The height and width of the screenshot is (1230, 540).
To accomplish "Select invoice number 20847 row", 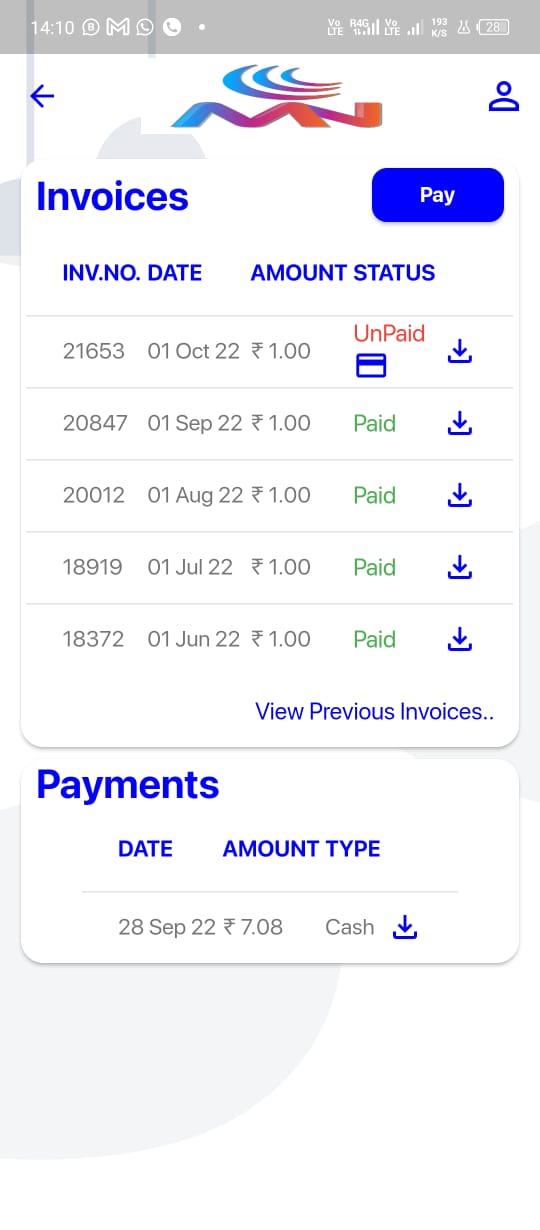I will (270, 423).
